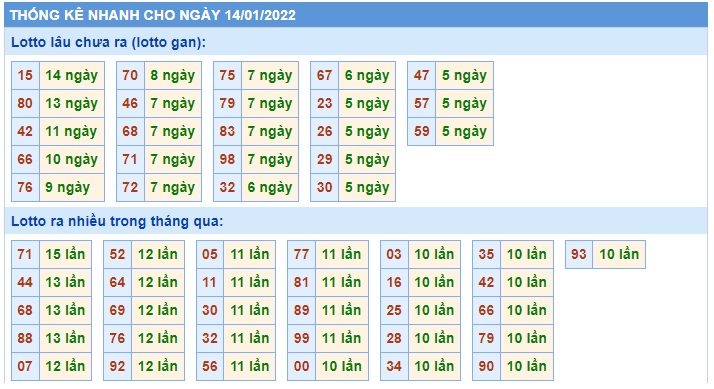
Task: Select number 93 in the frequent lotto table
Action: click(x=579, y=254)
